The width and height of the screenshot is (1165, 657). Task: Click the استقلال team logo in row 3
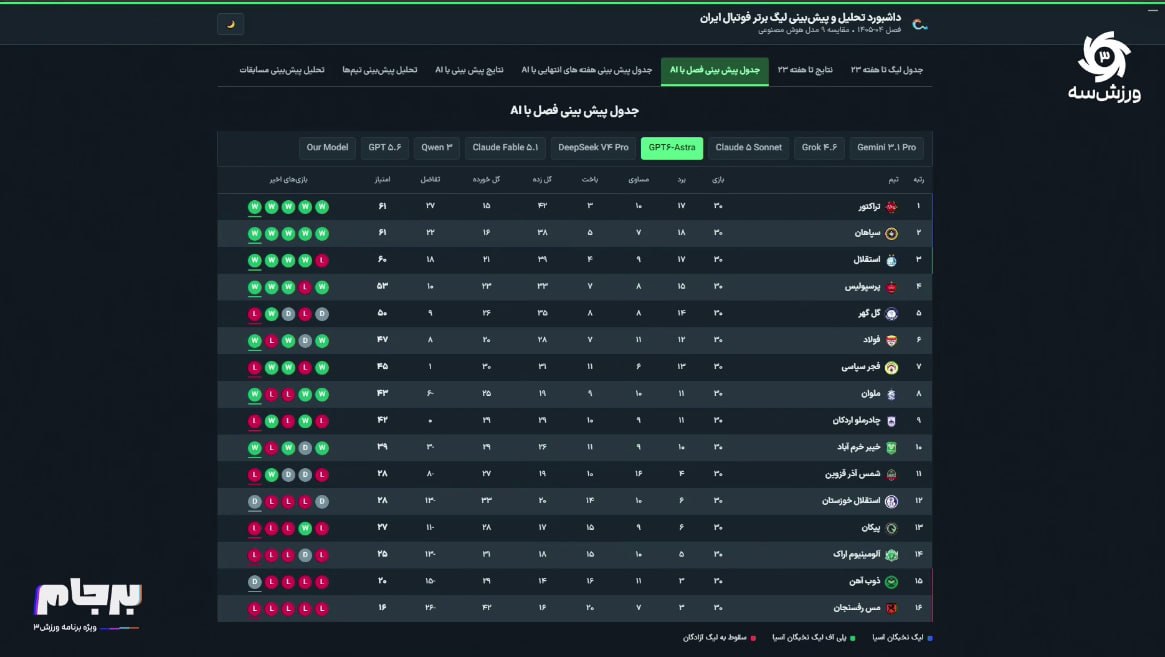tap(892, 260)
